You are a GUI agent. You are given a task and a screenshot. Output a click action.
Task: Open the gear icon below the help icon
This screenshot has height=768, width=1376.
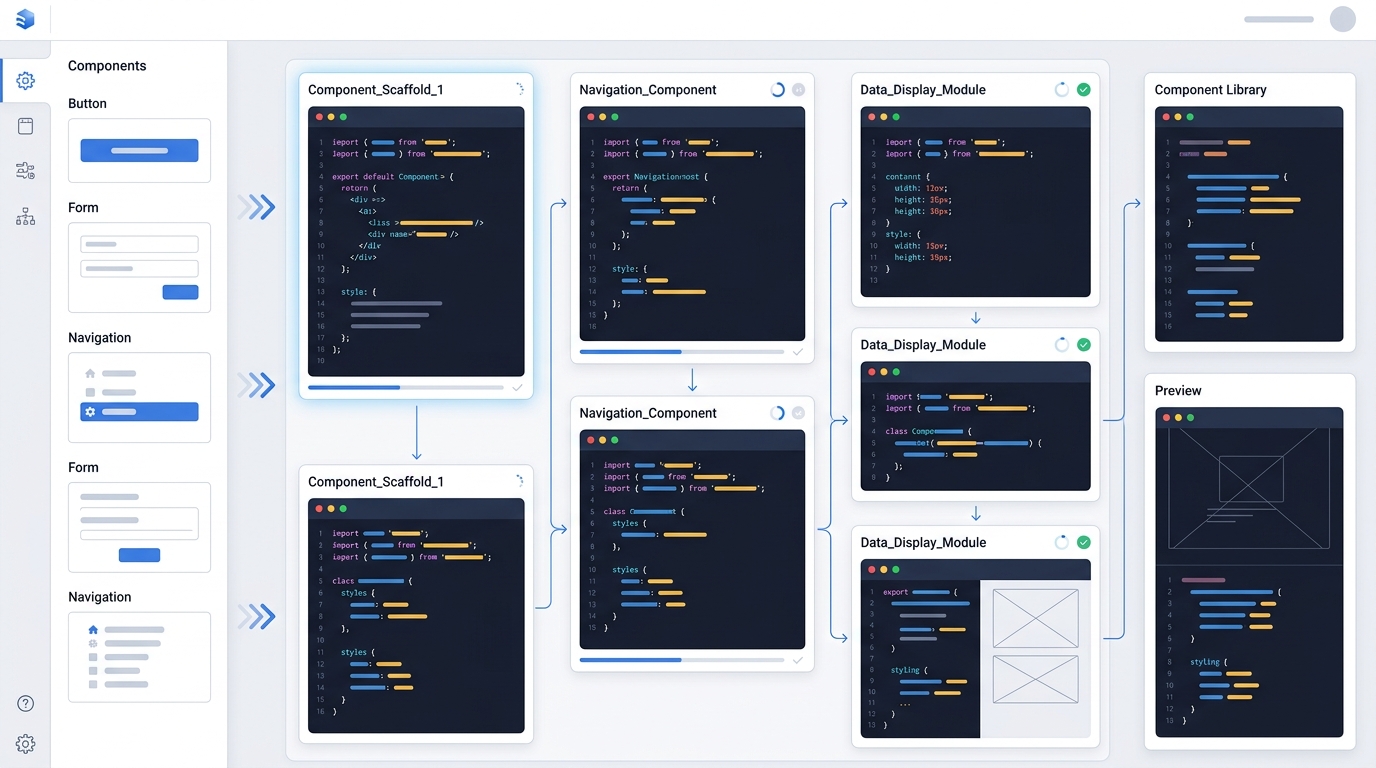click(26, 744)
